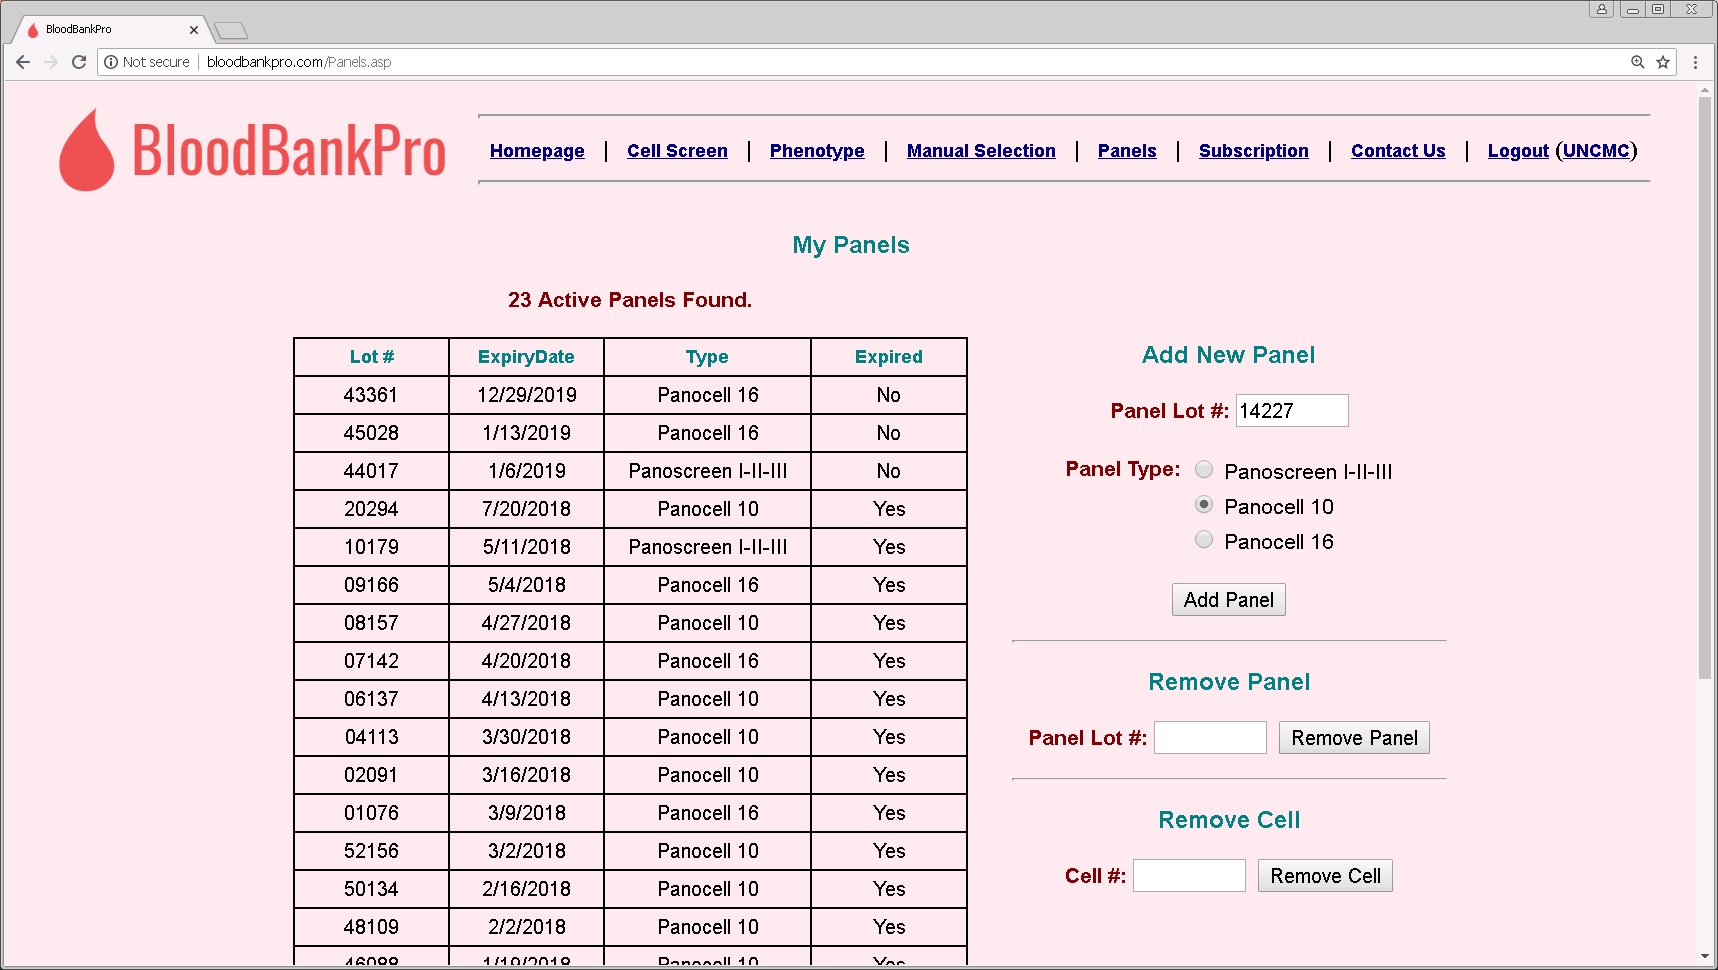Click the browser forward arrow
Image resolution: width=1718 pixels, height=970 pixels.
coord(51,62)
